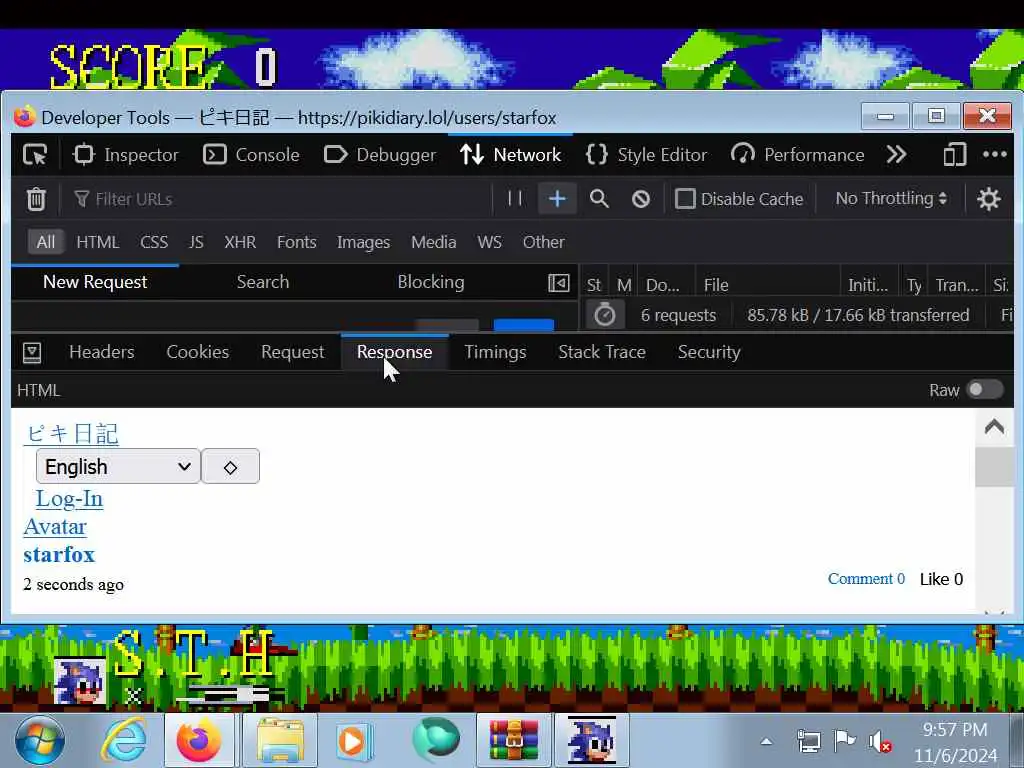
Task: Open the Security details tab
Action: pos(709,352)
